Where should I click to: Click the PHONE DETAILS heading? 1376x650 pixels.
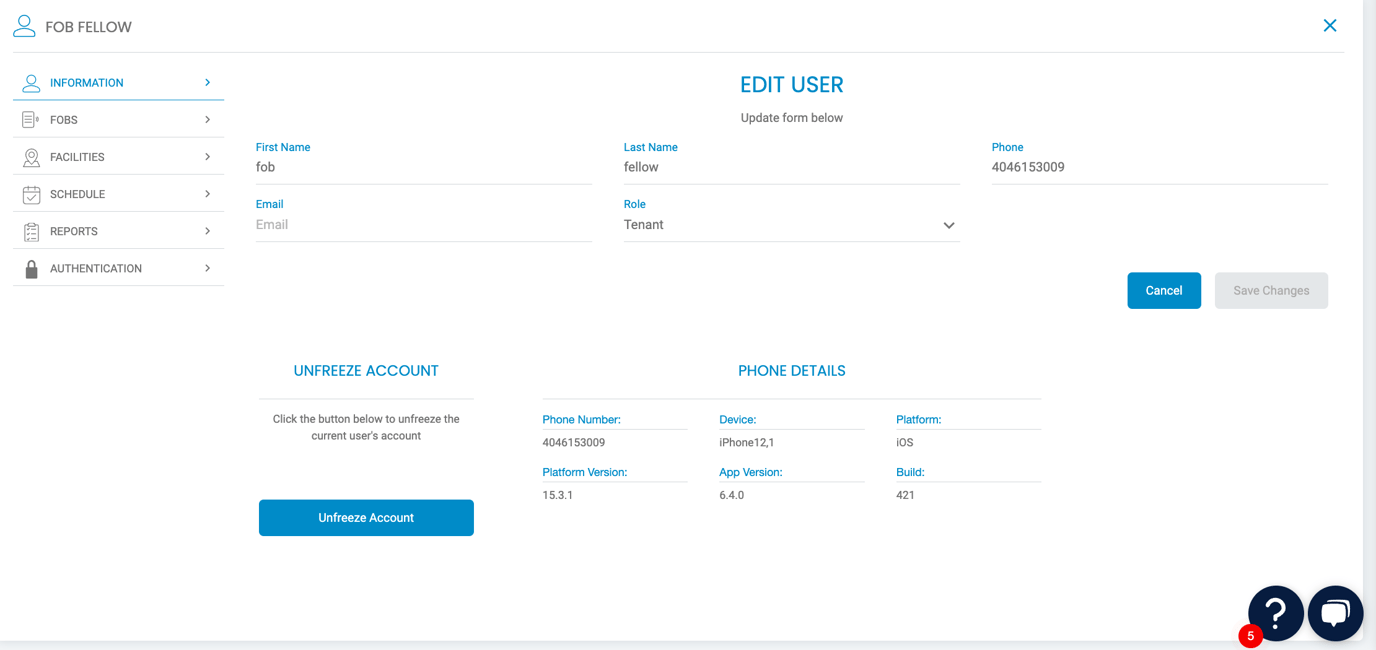point(791,371)
